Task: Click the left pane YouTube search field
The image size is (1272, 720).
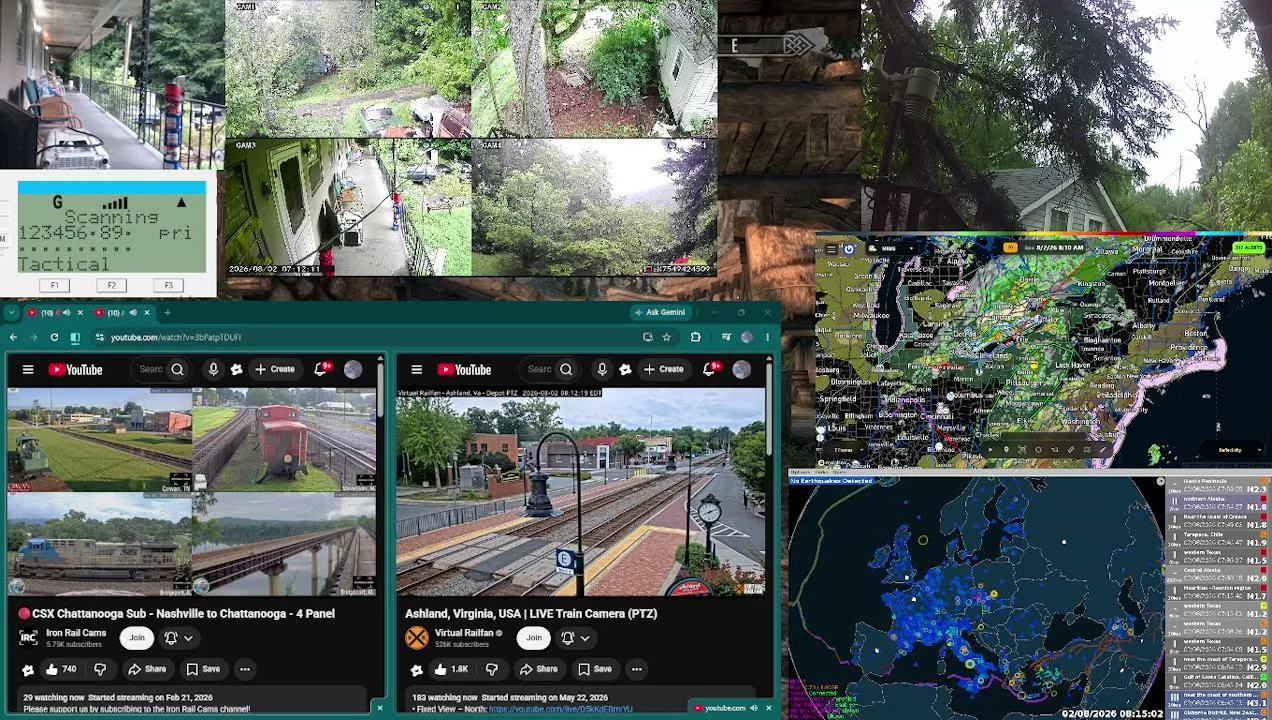Action: (x=150, y=370)
